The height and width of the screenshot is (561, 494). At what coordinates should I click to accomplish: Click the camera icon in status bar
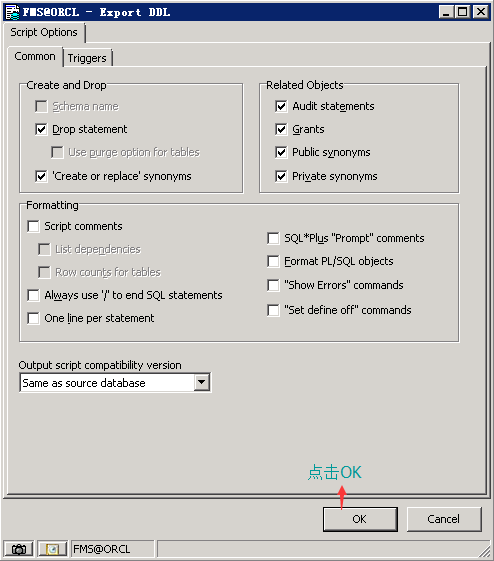point(19,549)
